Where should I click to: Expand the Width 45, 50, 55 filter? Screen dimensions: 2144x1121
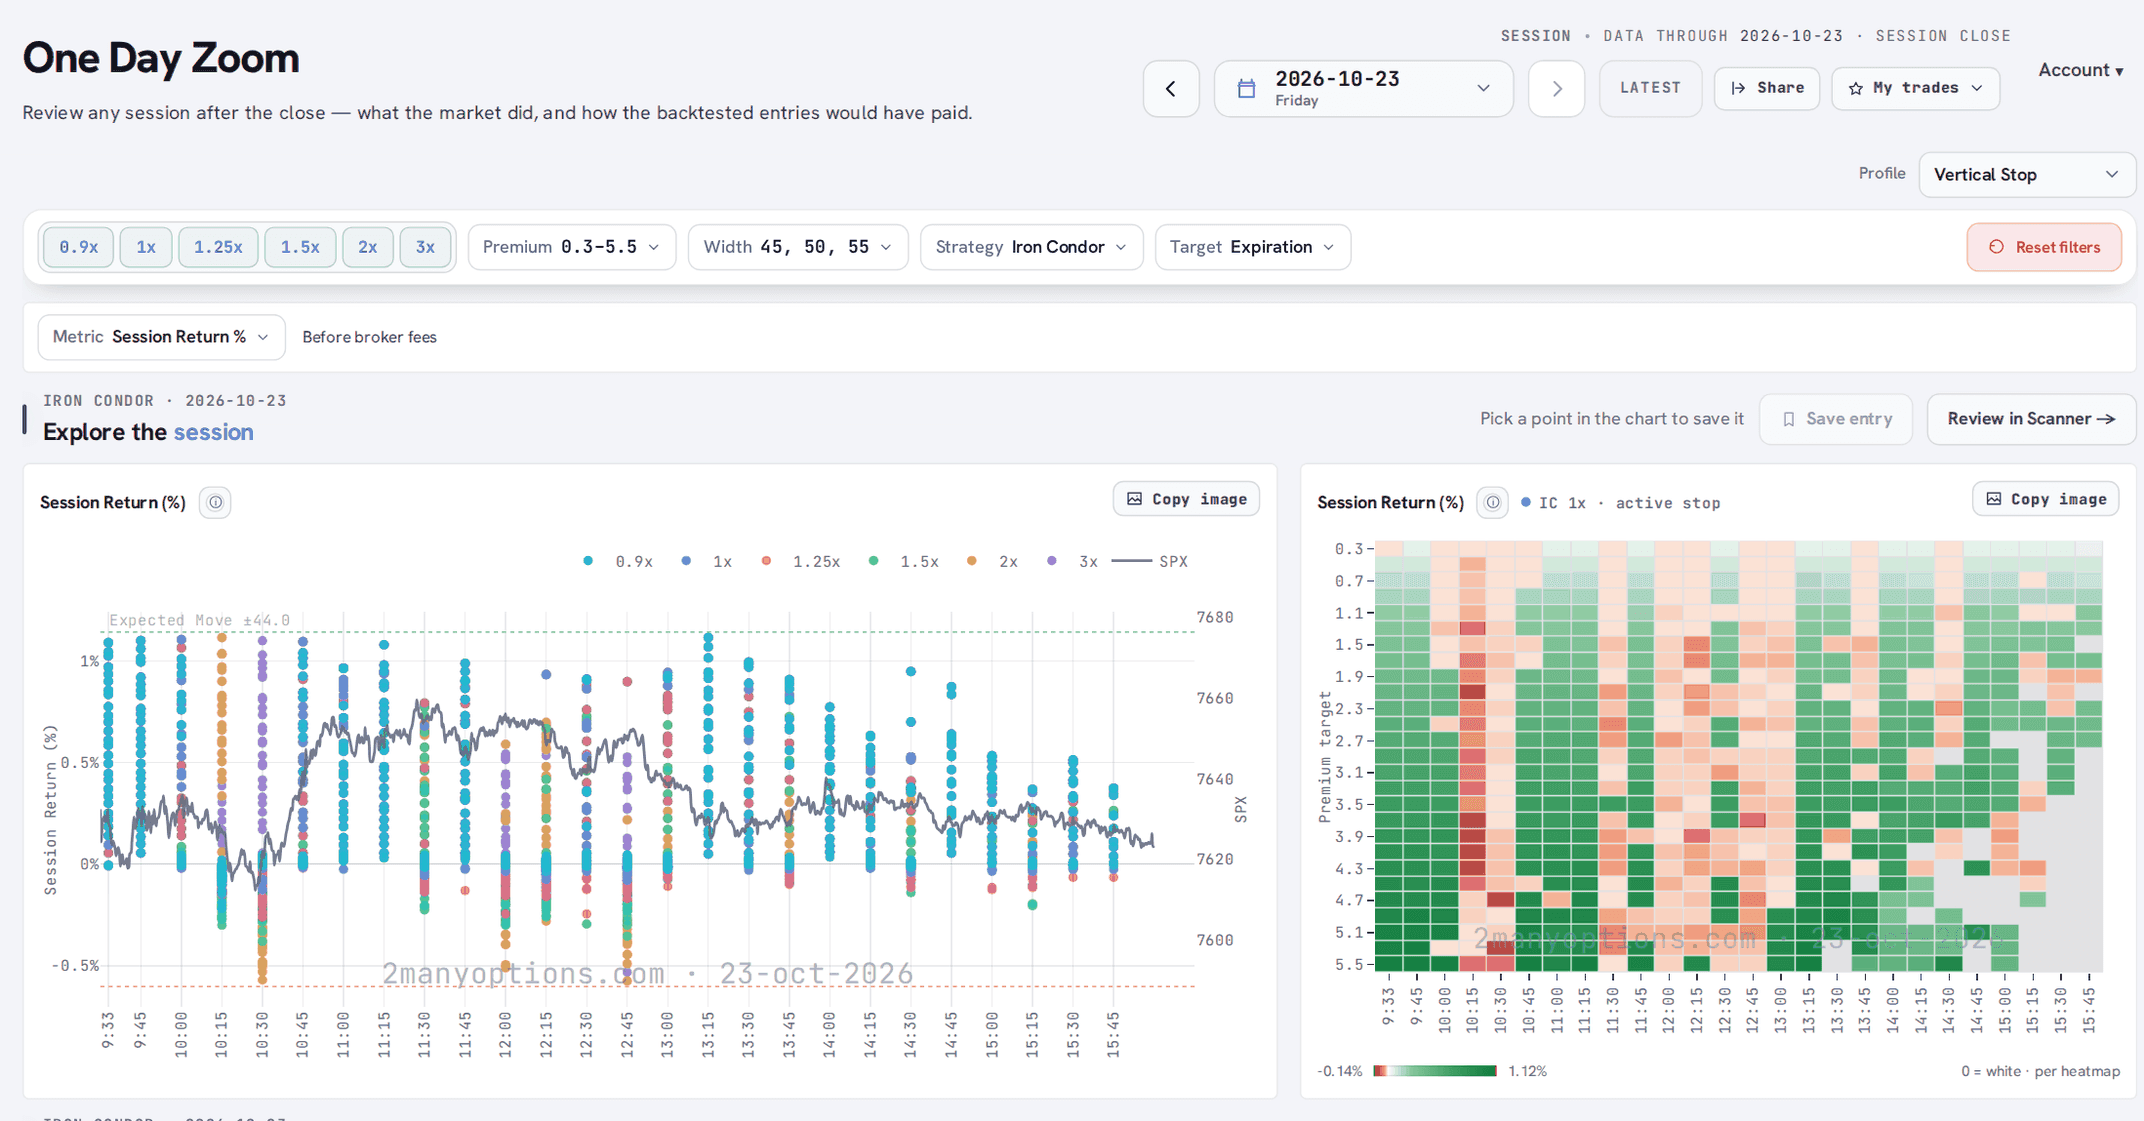(797, 247)
